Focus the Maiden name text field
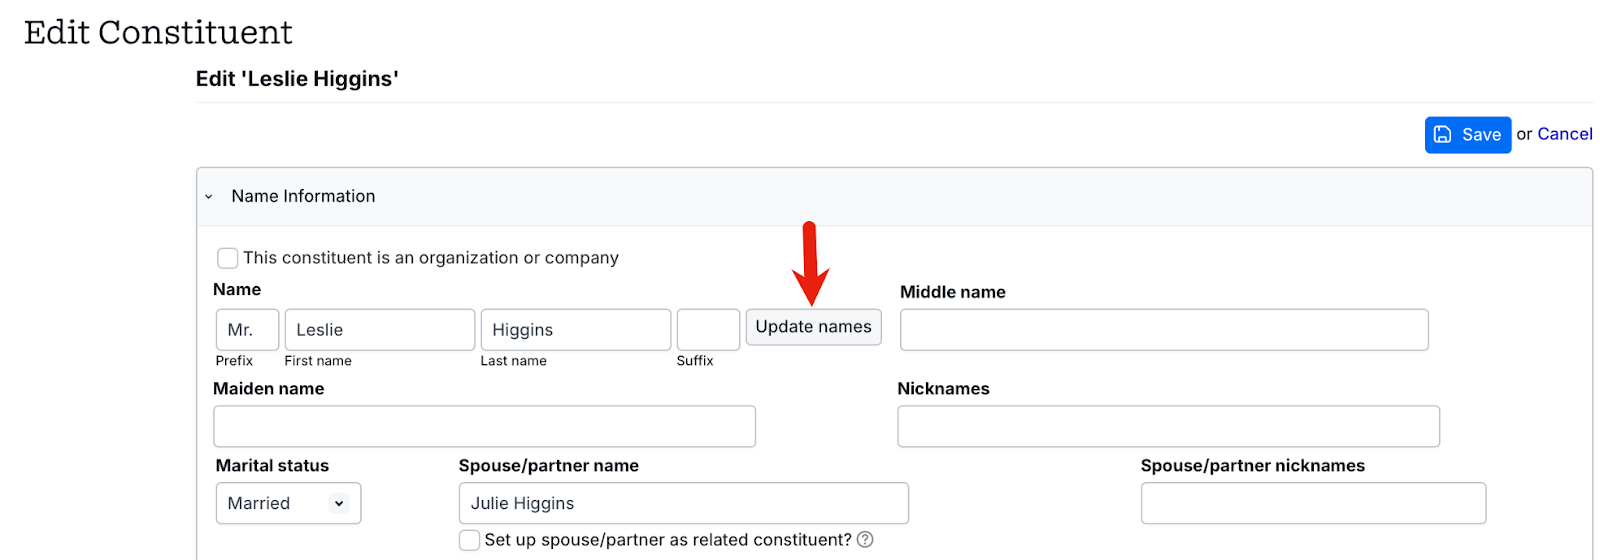Screen dimensions: 1600x560 point(484,427)
